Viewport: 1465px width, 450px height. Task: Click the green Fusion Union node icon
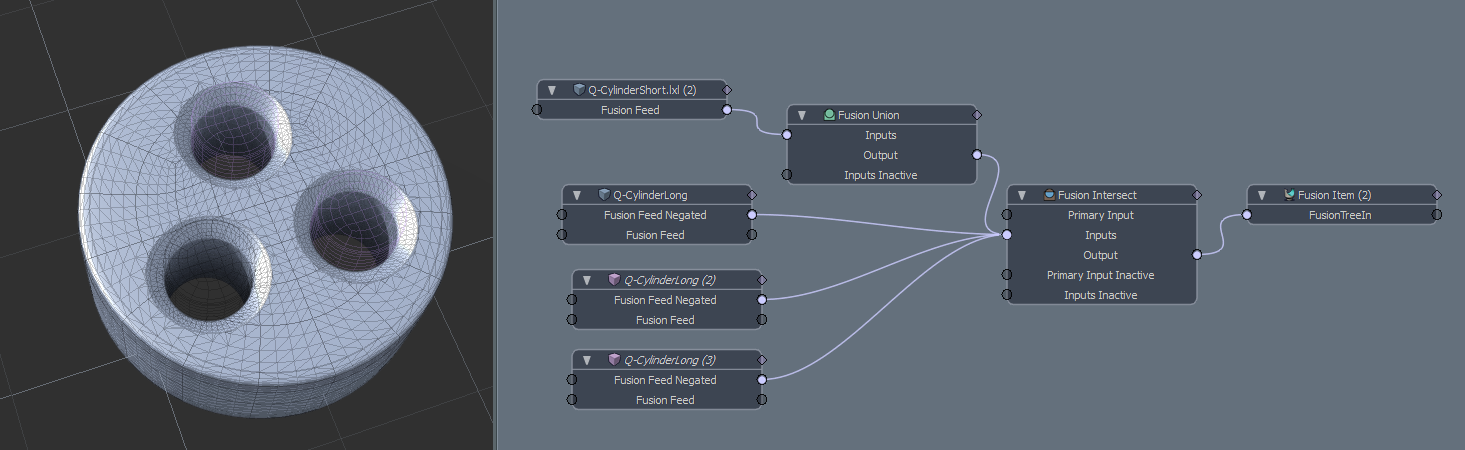(x=829, y=115)
